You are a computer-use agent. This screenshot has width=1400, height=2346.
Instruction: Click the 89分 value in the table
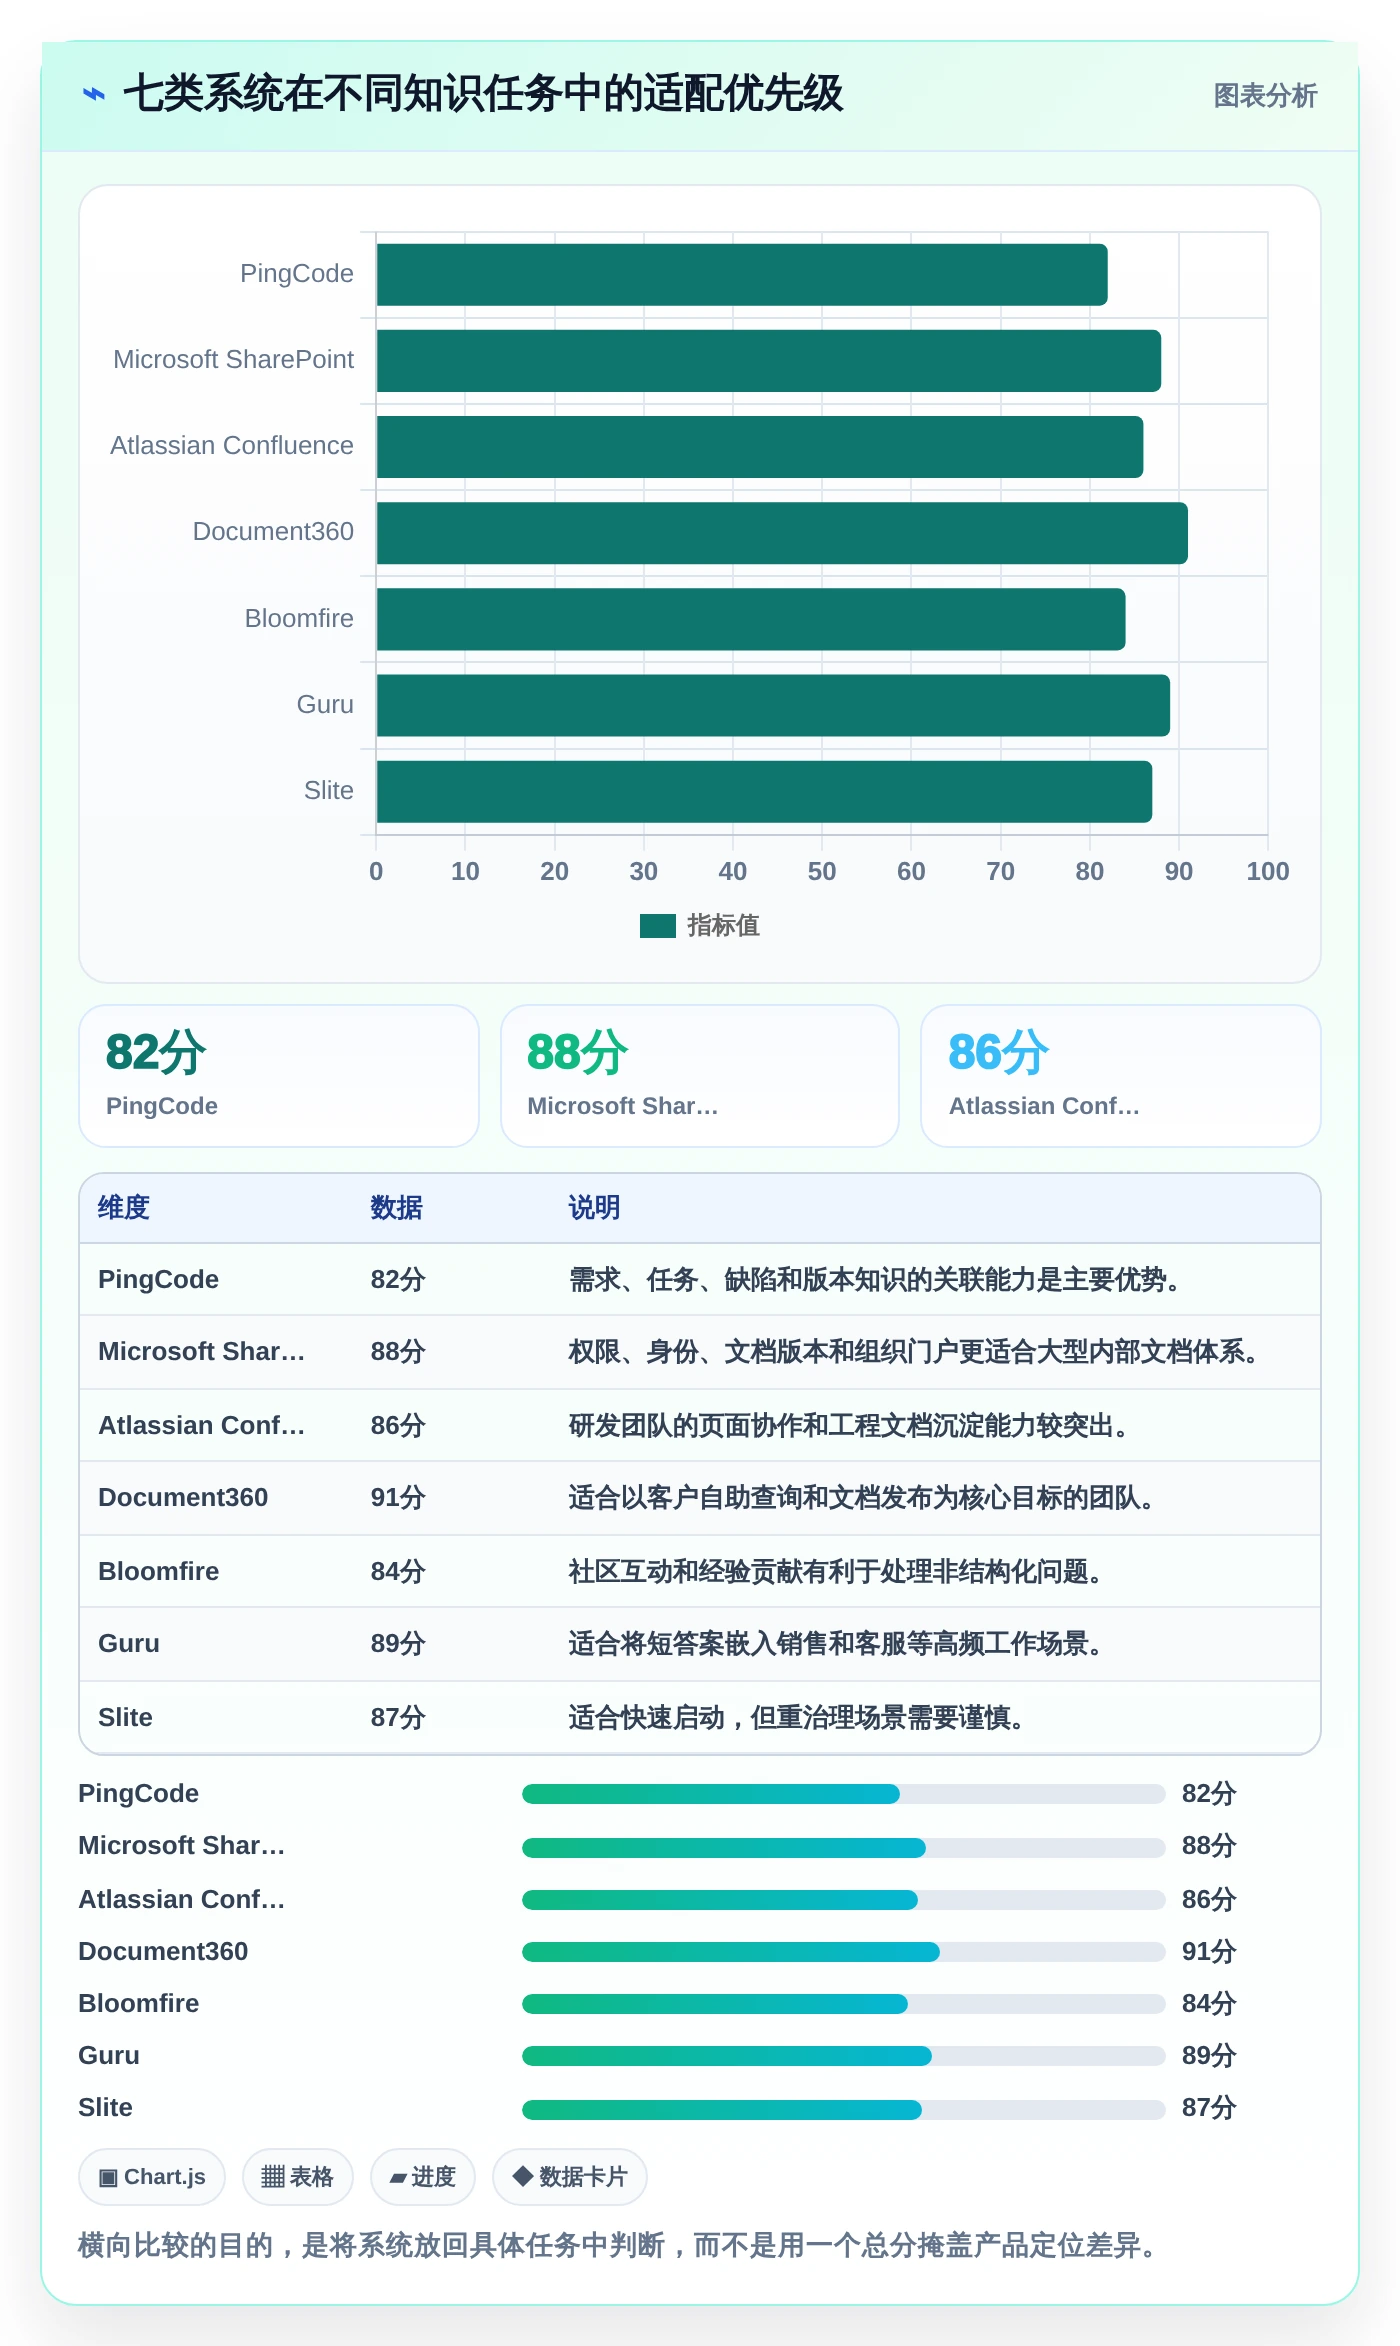398,1644
